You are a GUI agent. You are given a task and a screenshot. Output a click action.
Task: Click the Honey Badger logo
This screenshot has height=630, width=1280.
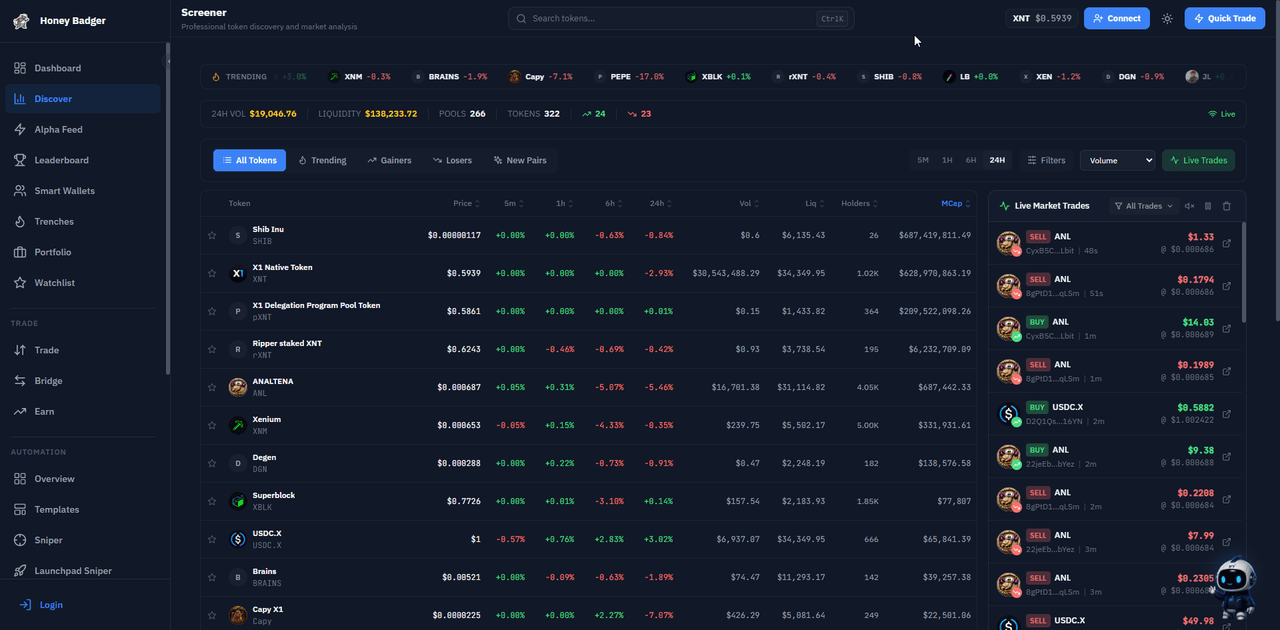click(21, 21)
